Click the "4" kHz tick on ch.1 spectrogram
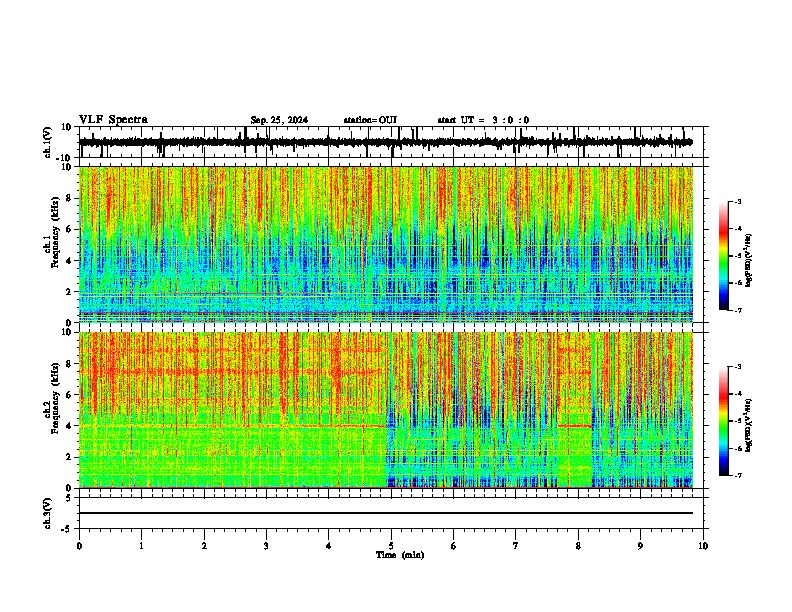This screenshot has height=612, width=792. 70,261
